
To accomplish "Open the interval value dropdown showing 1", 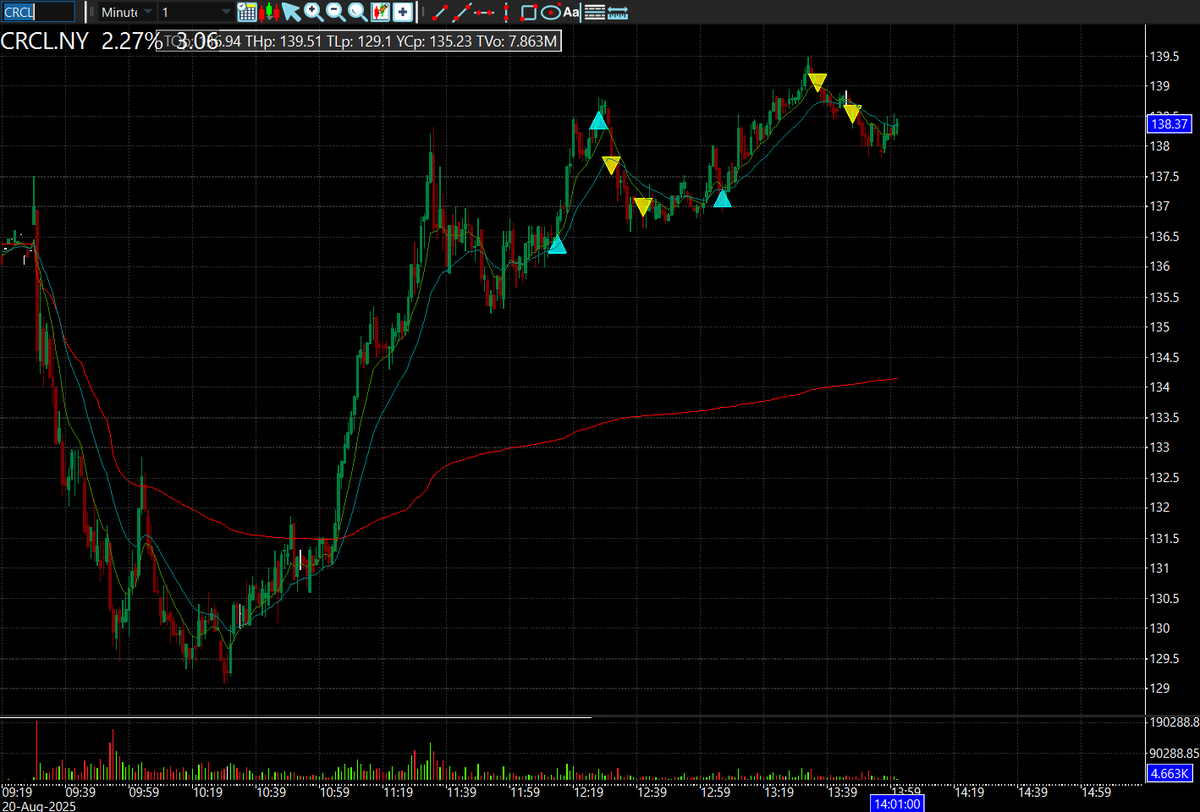I will pyautogui.click(x=195, y=12).
